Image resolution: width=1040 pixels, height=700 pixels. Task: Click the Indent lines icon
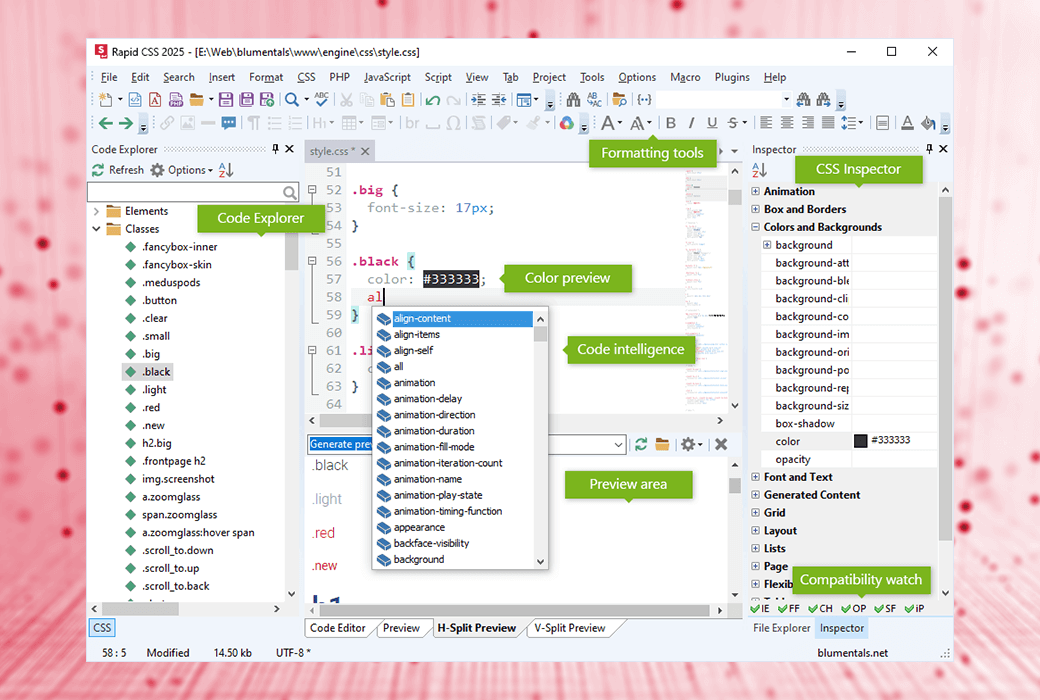tap(478, 100)
